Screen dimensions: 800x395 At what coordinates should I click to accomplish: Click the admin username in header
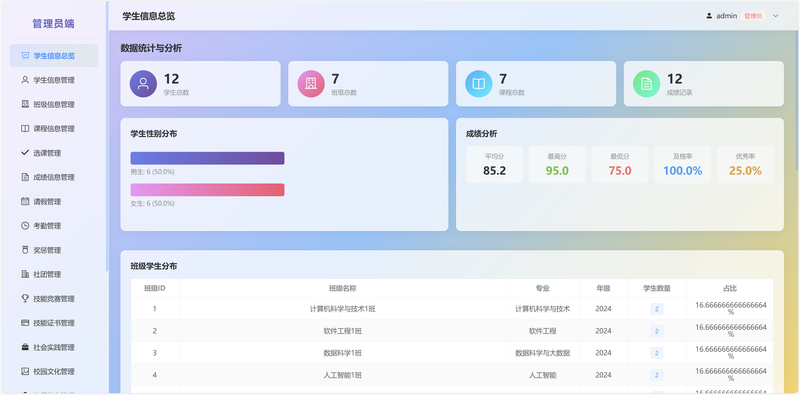tap(727, 16)
